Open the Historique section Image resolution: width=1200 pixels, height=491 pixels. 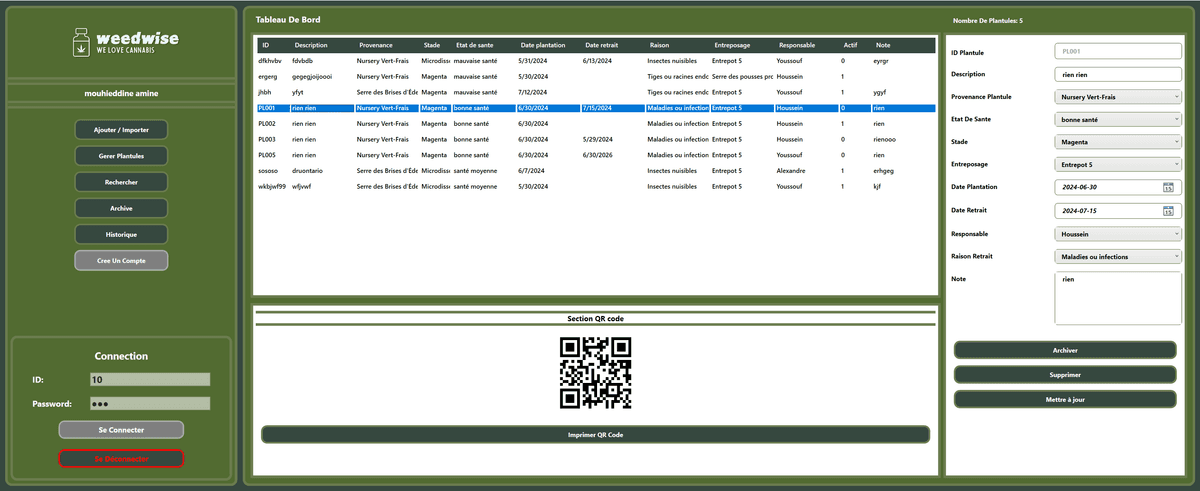[121, 234]
